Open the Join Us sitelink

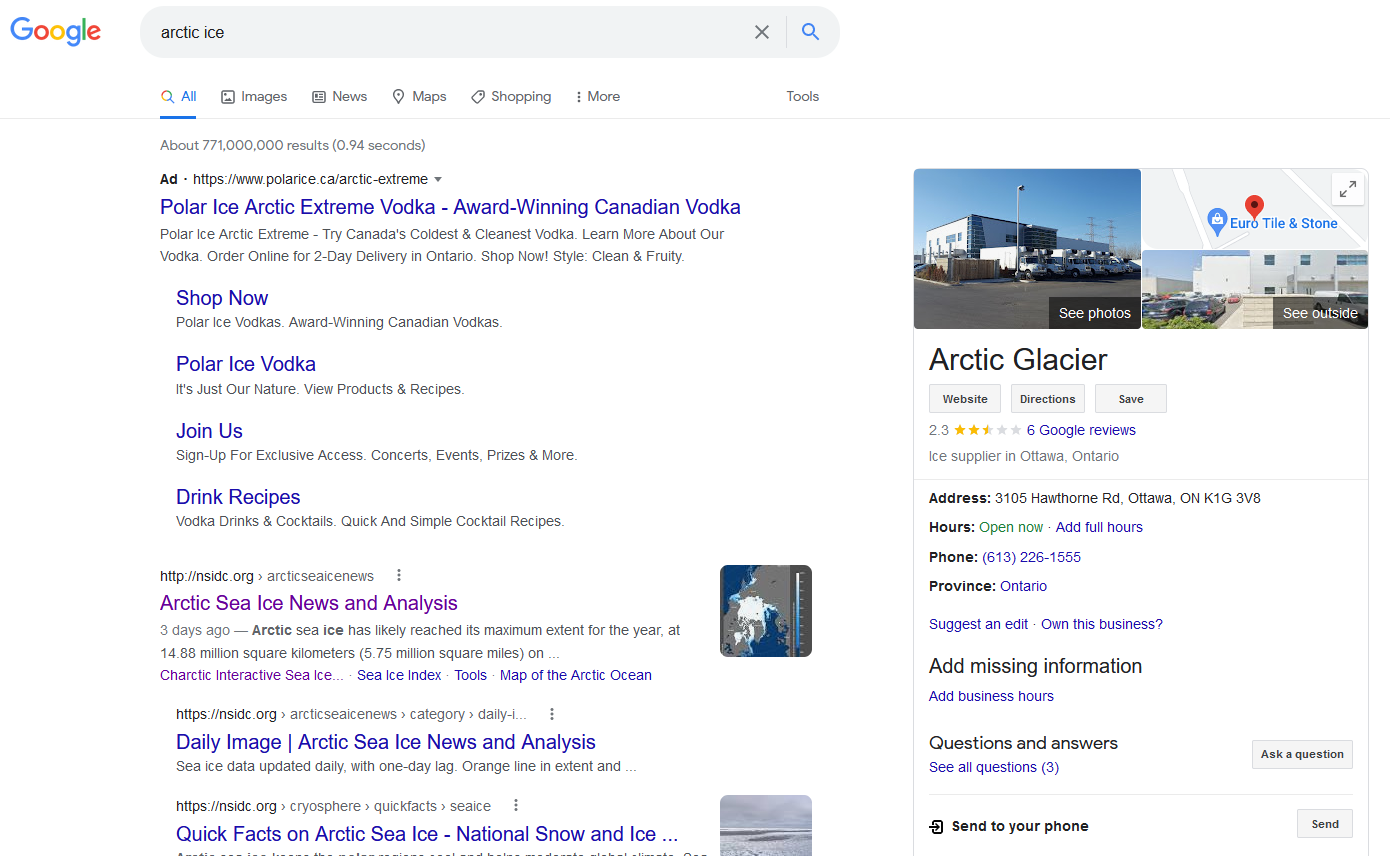[x=209, y=431]
